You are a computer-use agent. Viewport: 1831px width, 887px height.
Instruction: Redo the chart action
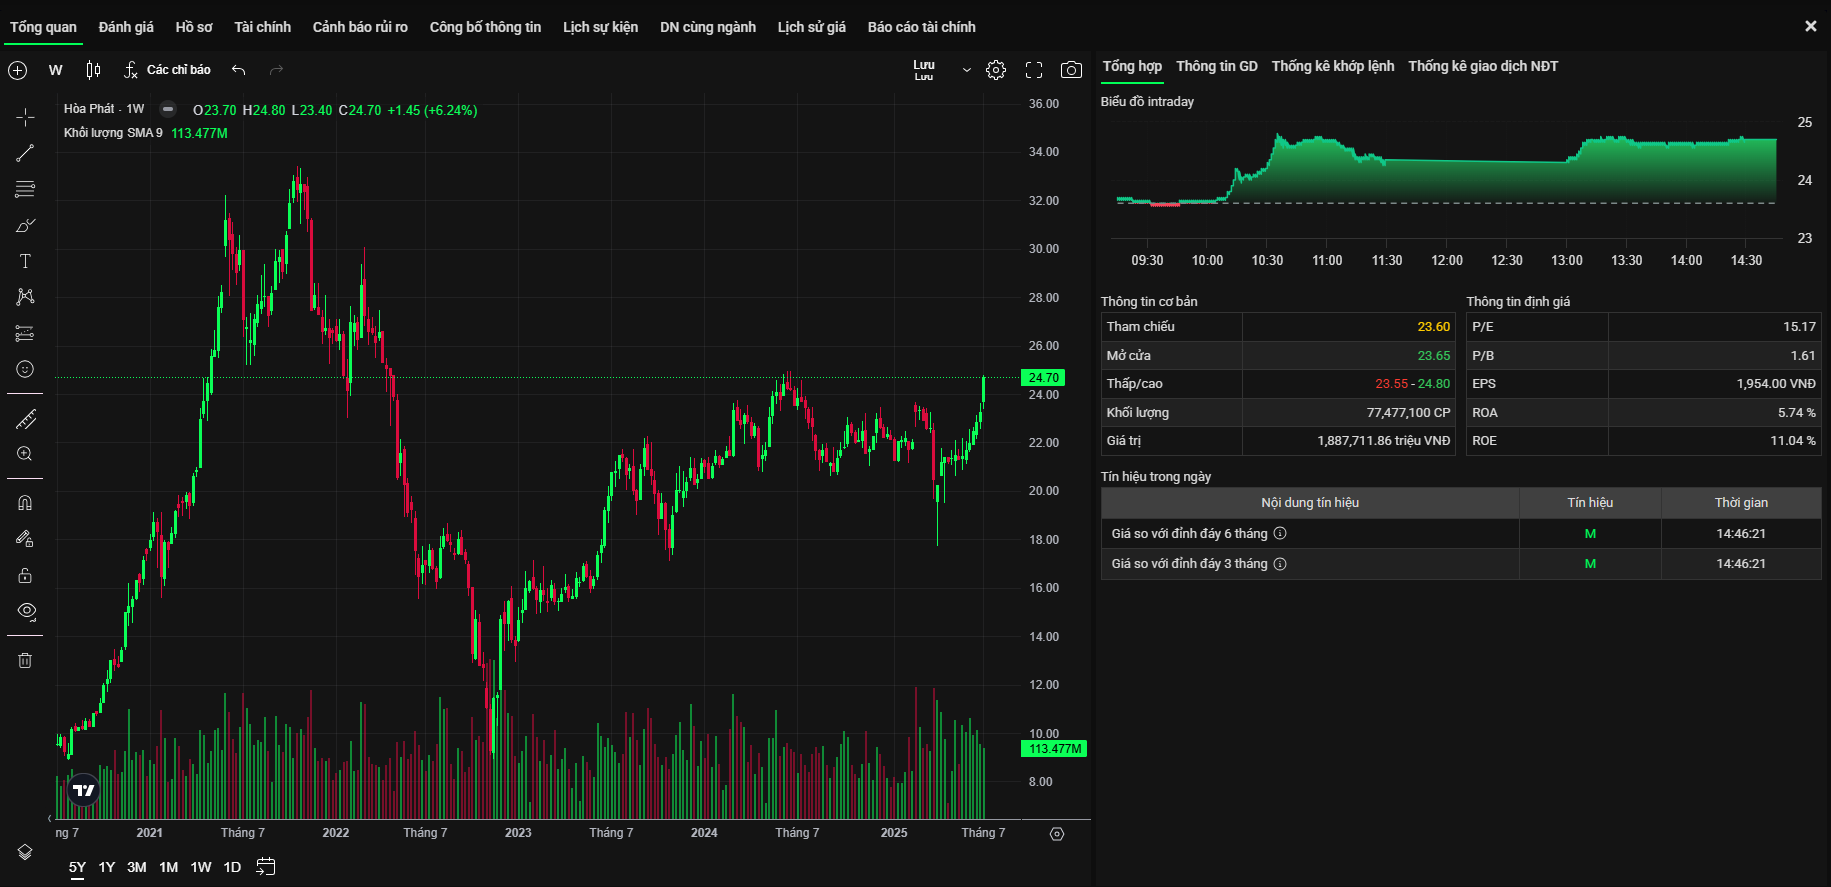pos(277,70)
